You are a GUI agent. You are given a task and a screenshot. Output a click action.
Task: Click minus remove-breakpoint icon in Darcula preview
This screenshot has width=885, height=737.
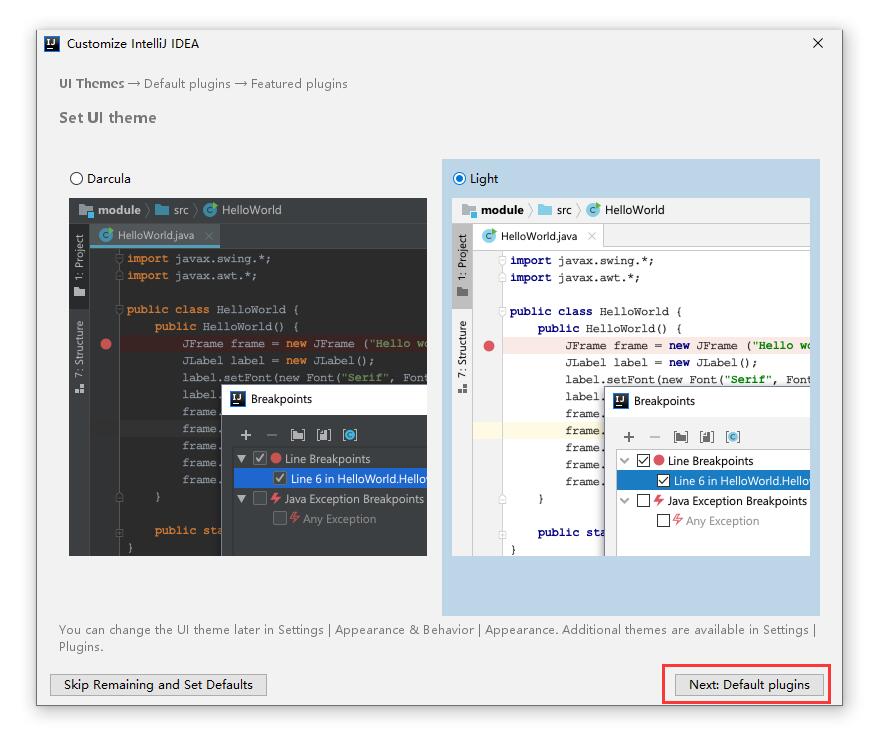point(271,435)
